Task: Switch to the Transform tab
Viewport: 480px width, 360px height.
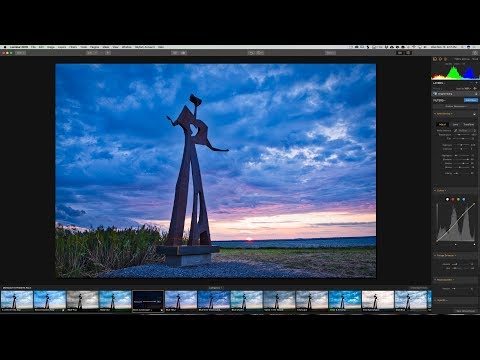Action: point(469,124)
